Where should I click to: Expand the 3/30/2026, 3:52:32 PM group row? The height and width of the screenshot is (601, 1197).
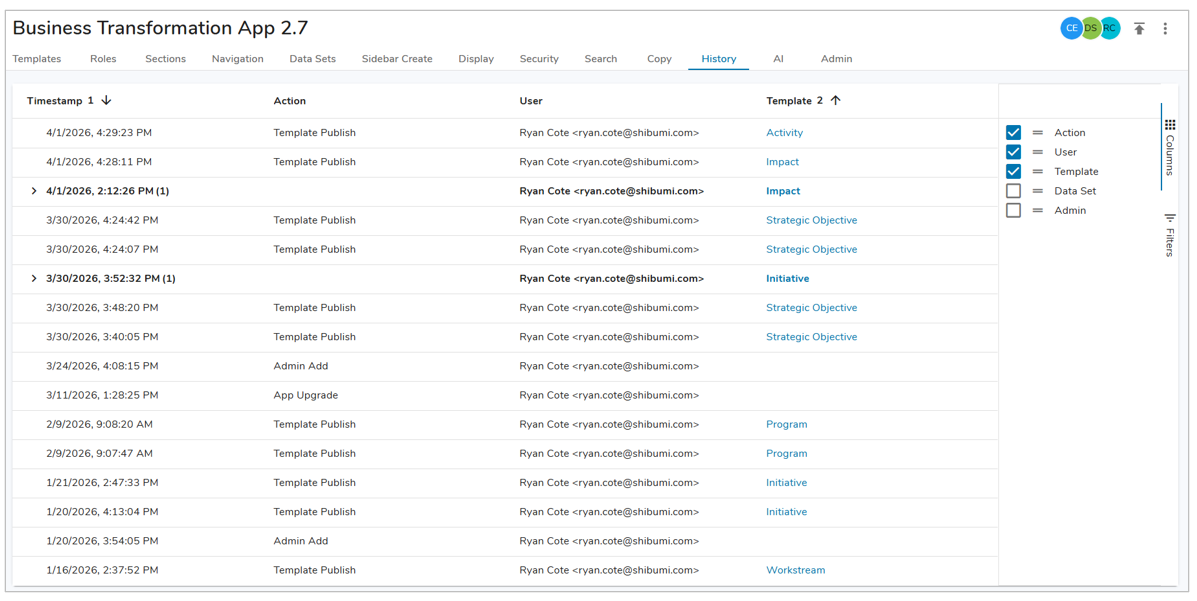(x=34, y=279)
